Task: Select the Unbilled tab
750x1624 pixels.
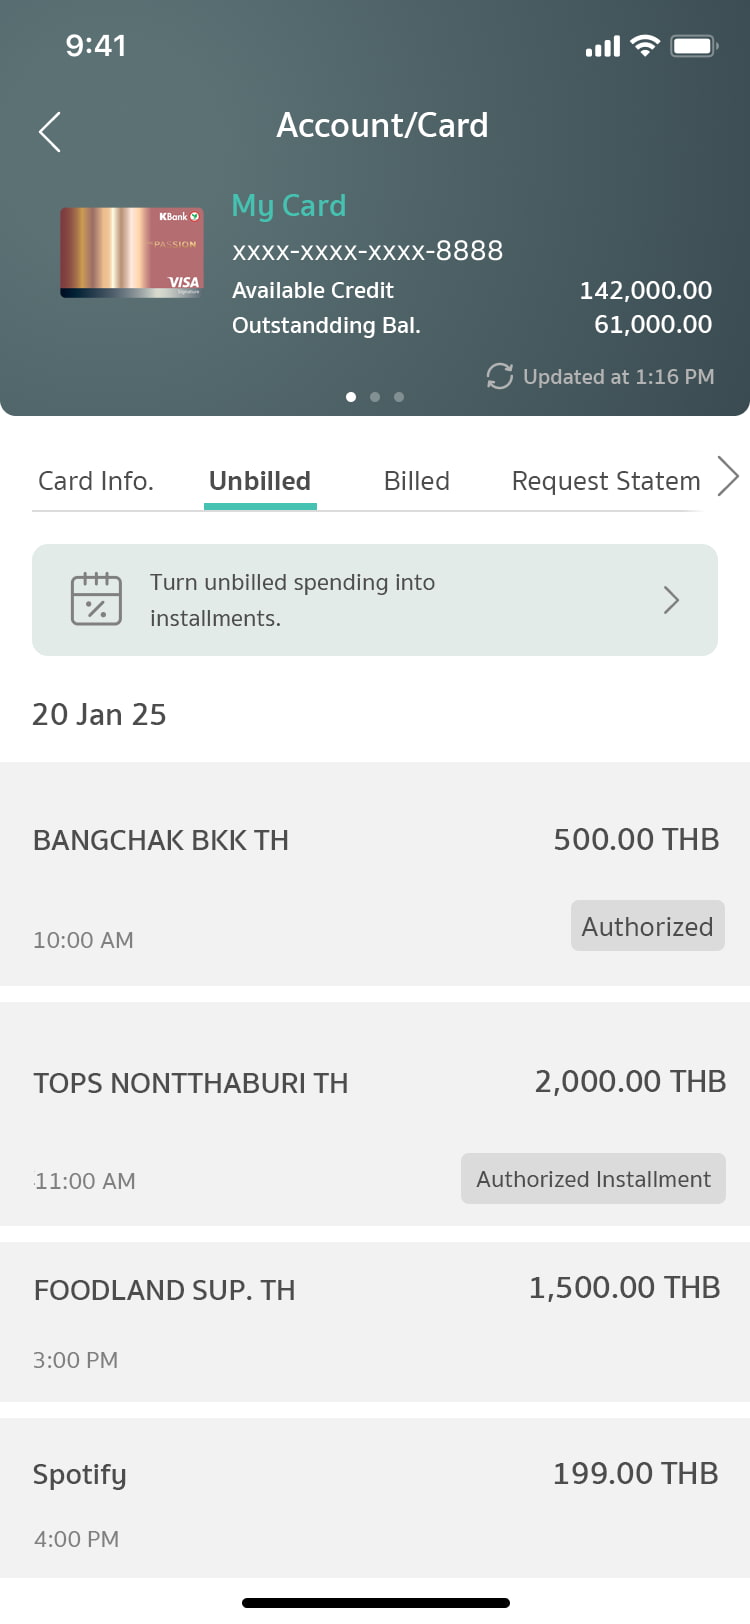Action: (x=260, y=481)
